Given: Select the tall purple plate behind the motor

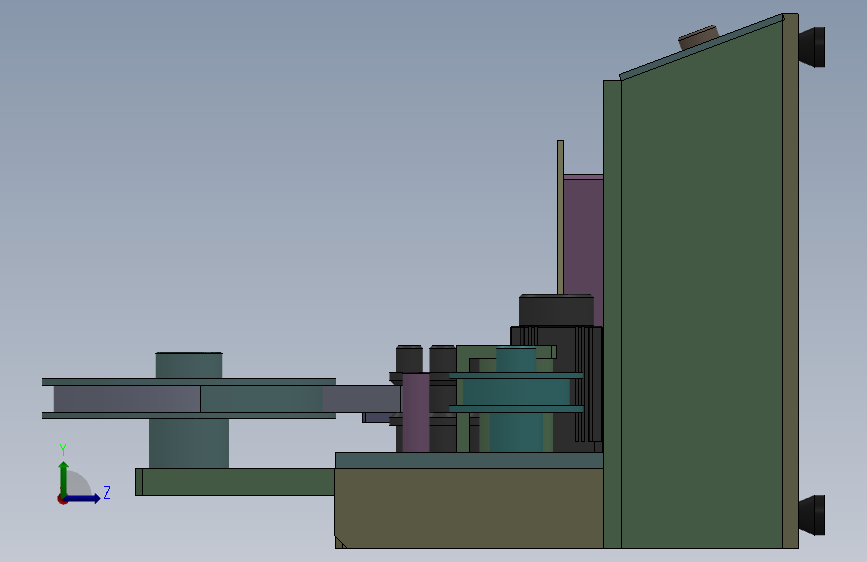Looking at the screenshot, I should (x=583, y=250).
